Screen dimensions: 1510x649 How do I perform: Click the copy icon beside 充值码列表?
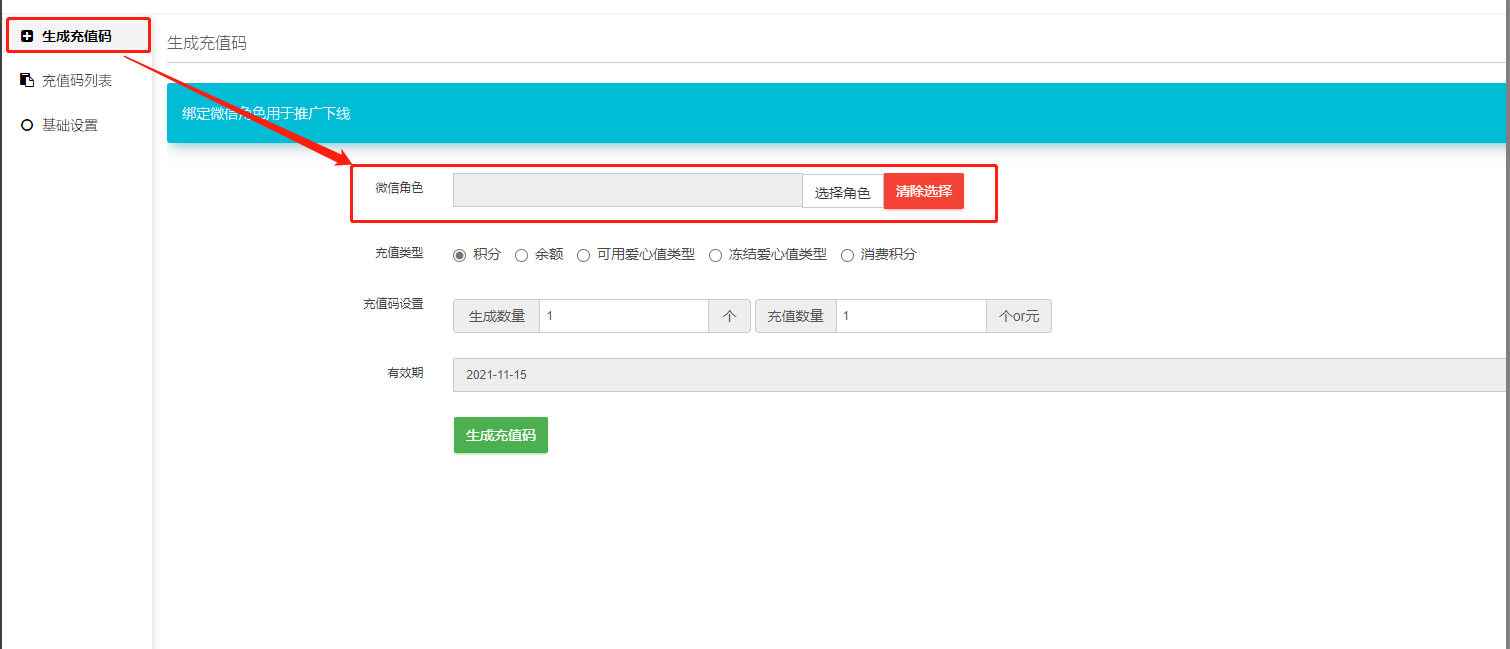[x=27, y=80]
